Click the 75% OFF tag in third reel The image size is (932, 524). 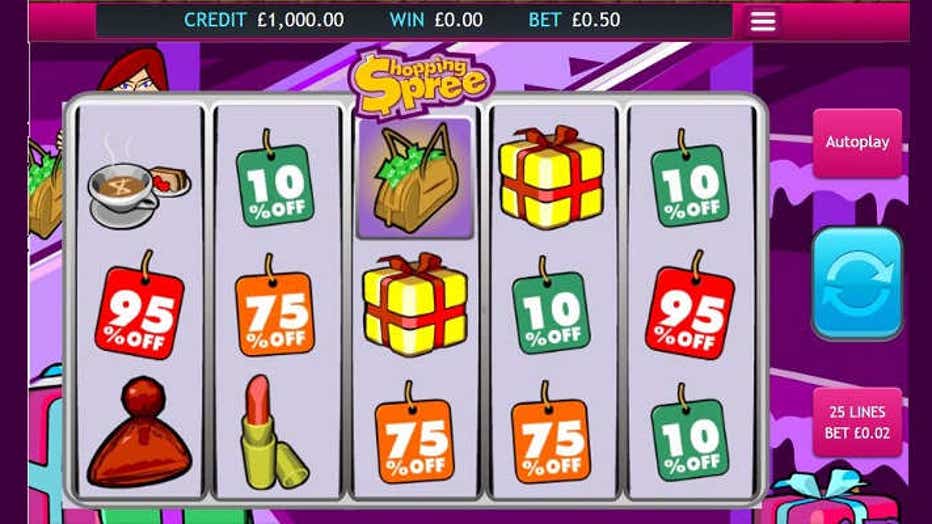(414, 433)
